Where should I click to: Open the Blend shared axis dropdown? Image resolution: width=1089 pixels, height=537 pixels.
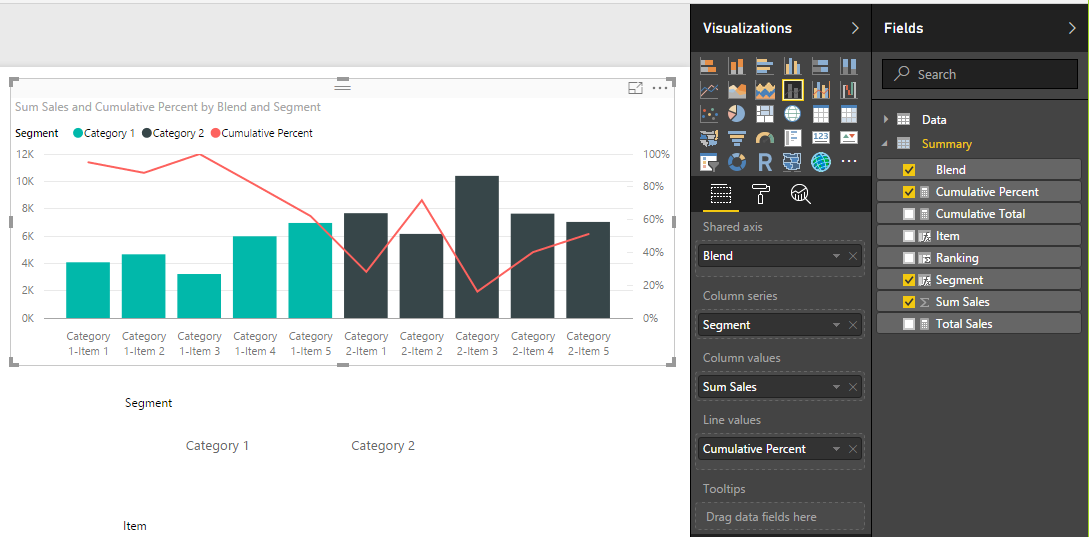point(836,256)
